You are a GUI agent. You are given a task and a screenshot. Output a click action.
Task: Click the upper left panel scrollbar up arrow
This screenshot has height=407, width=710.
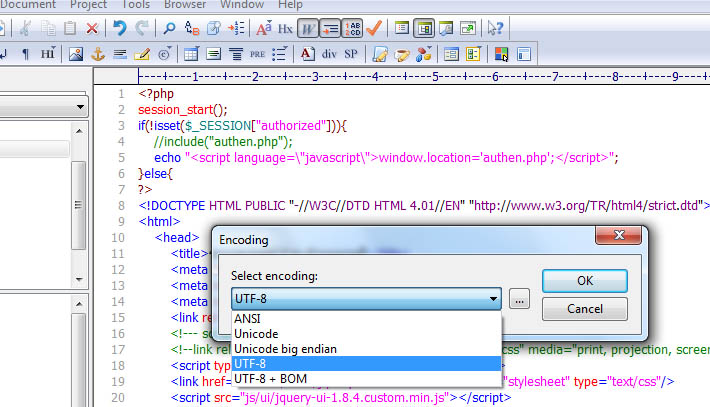tap(79, 131)
